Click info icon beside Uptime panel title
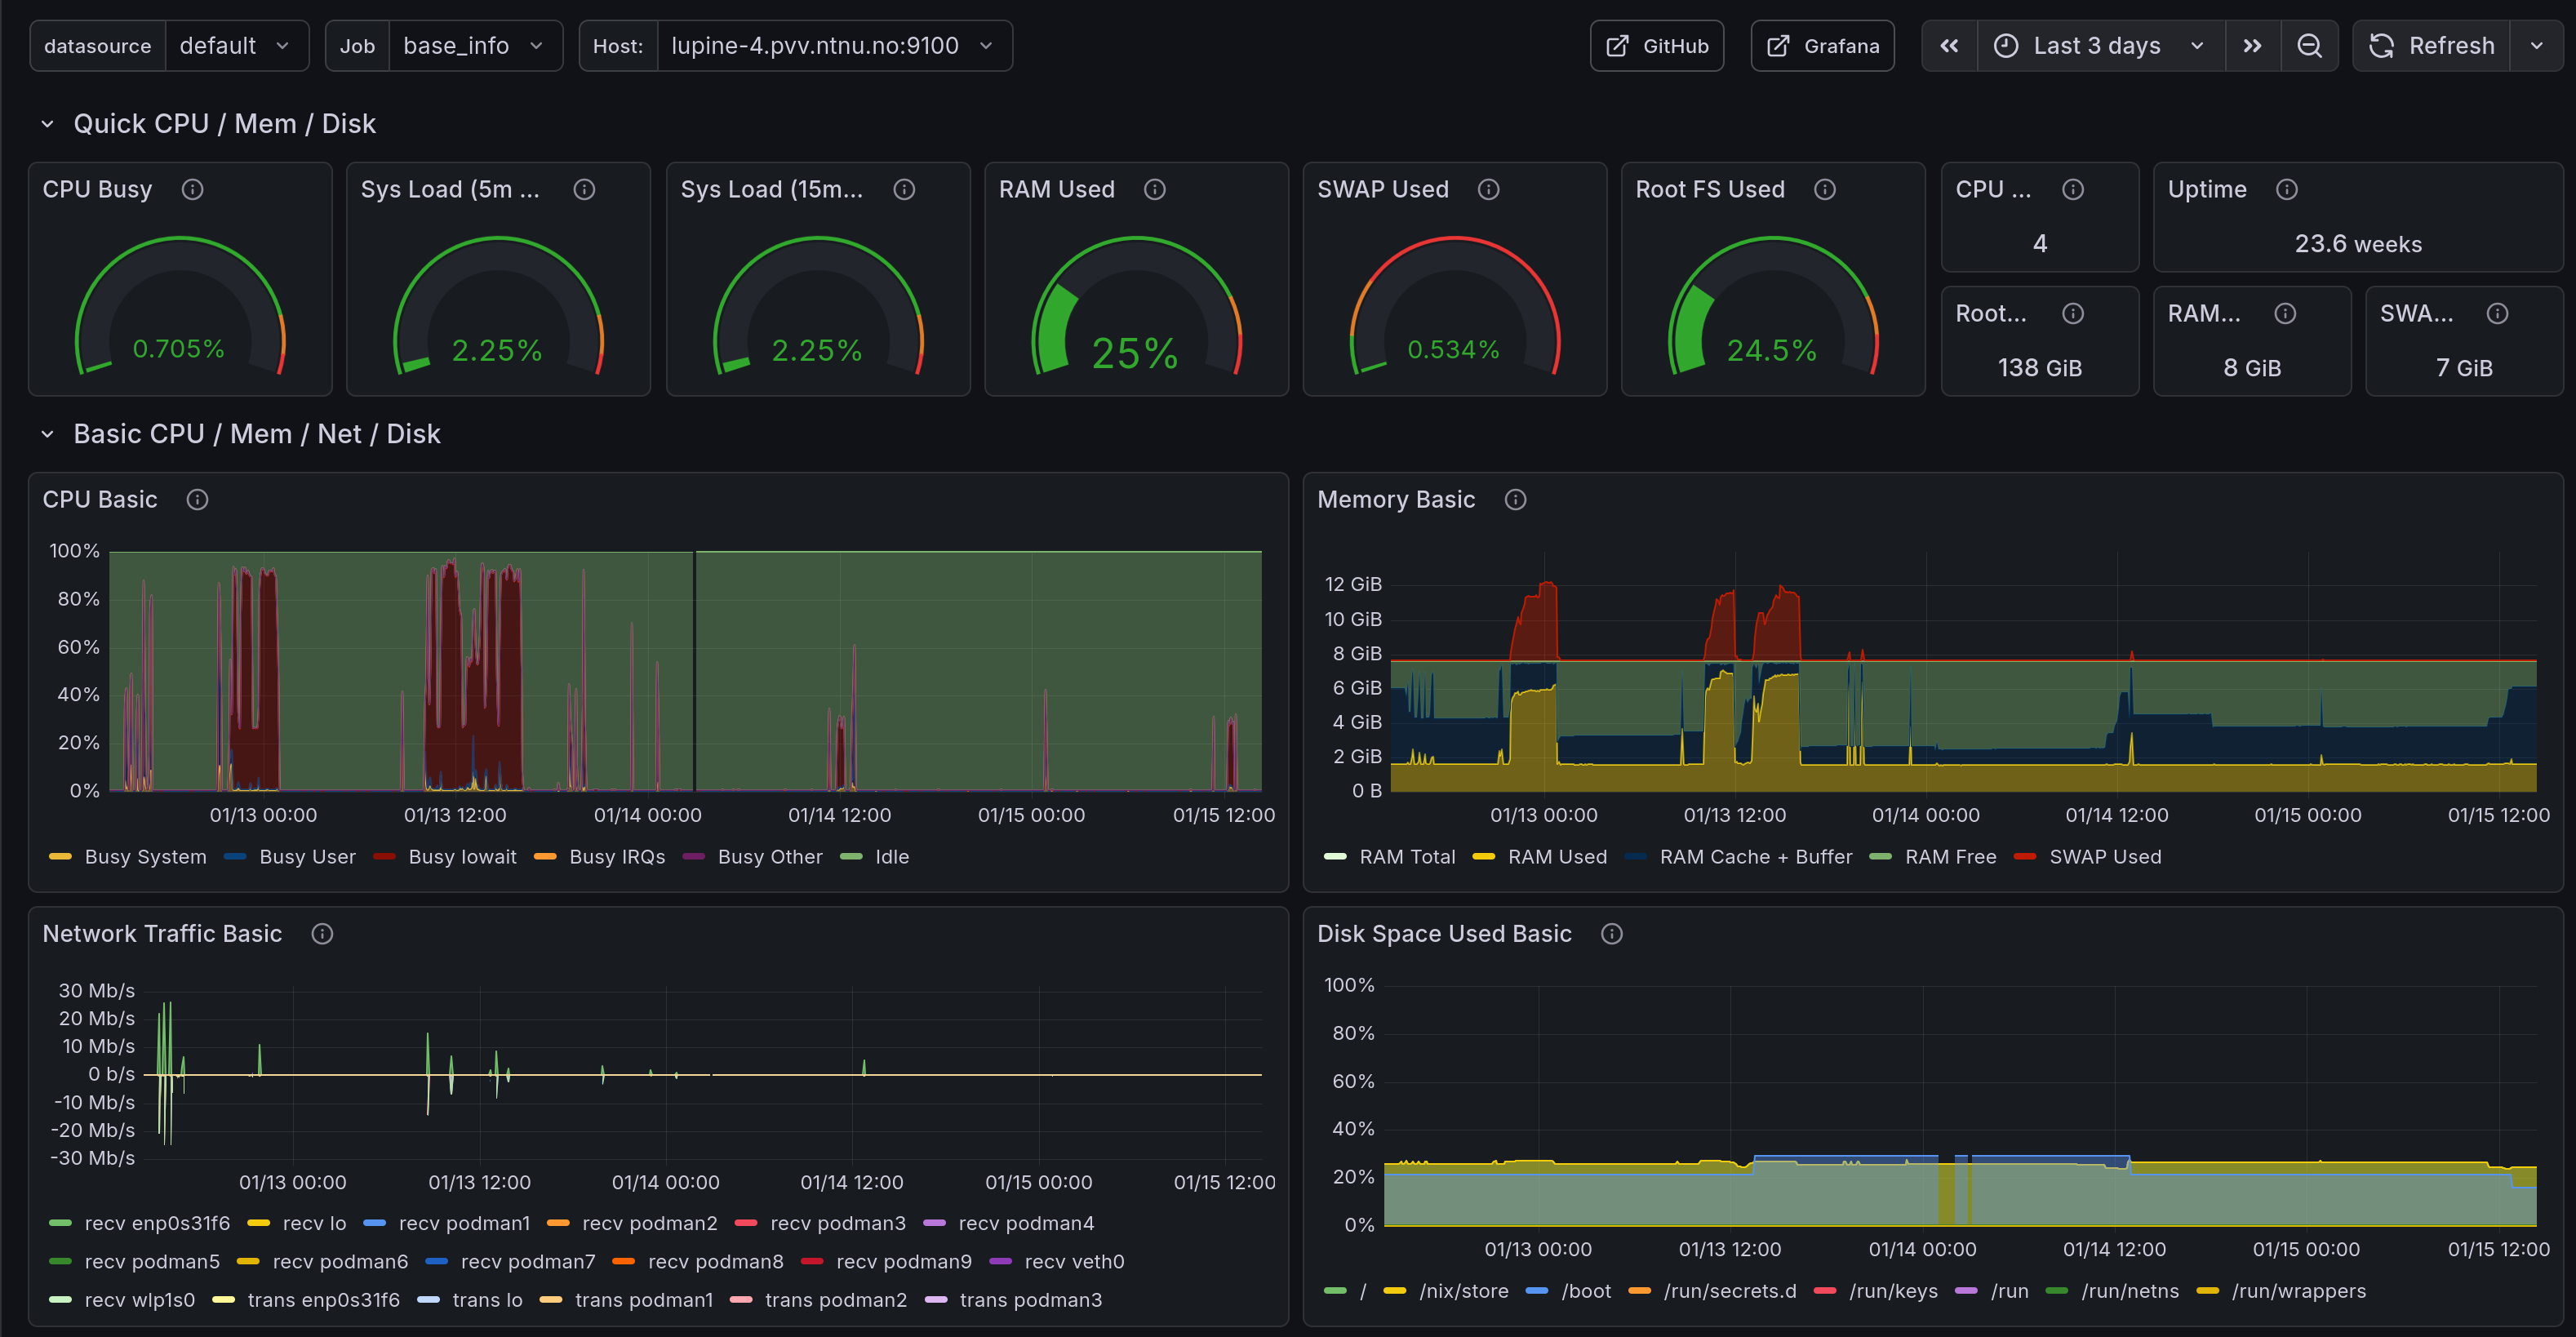This screenshot has height=1337, width=2576. (x=2286, y=190)
